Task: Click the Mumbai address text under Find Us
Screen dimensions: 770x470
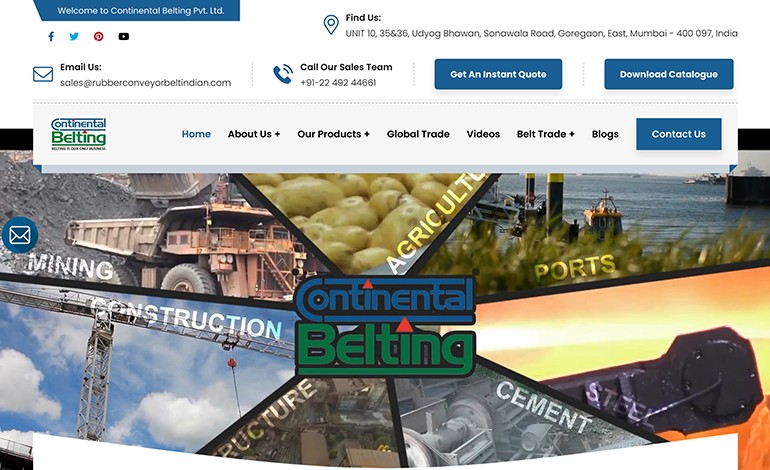Action: click(541, 33)
